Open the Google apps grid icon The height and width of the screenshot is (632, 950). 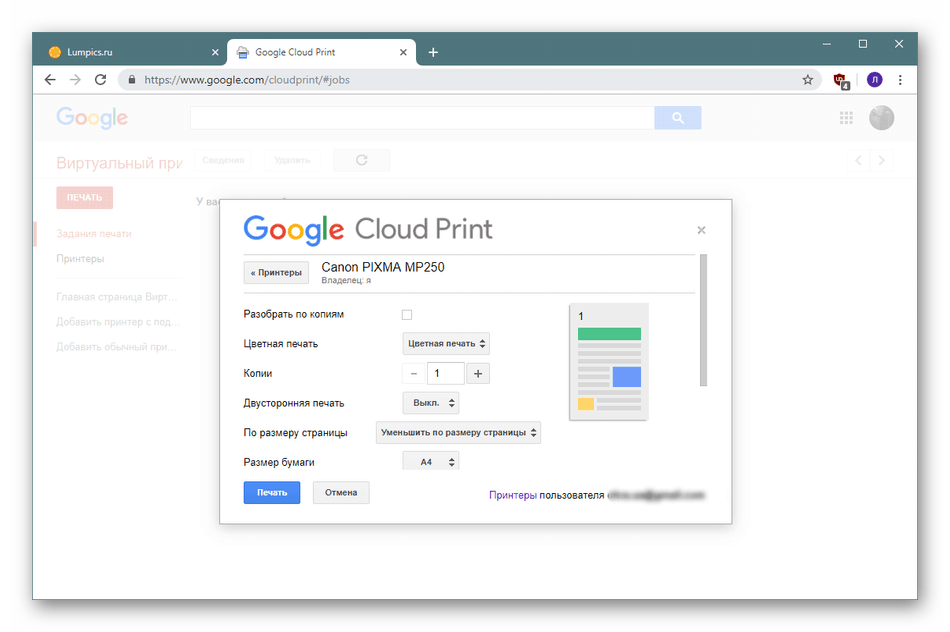846,118
